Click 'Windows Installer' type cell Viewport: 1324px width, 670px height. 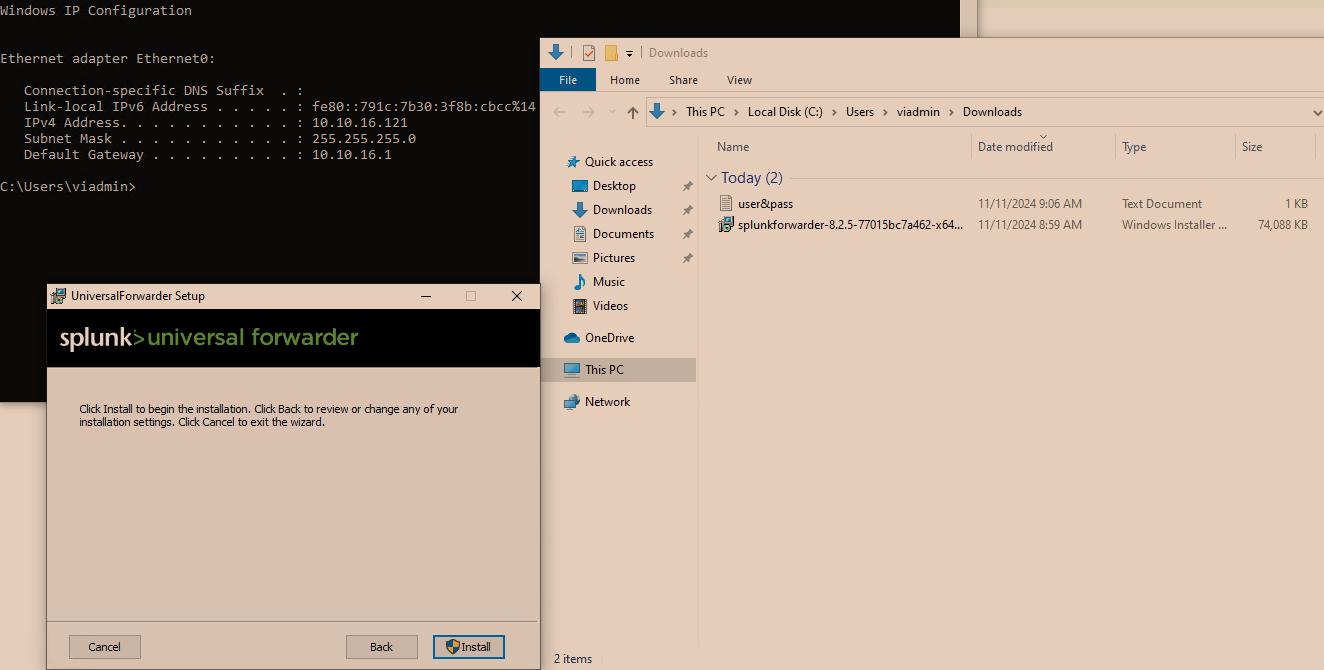(1174, 225)
